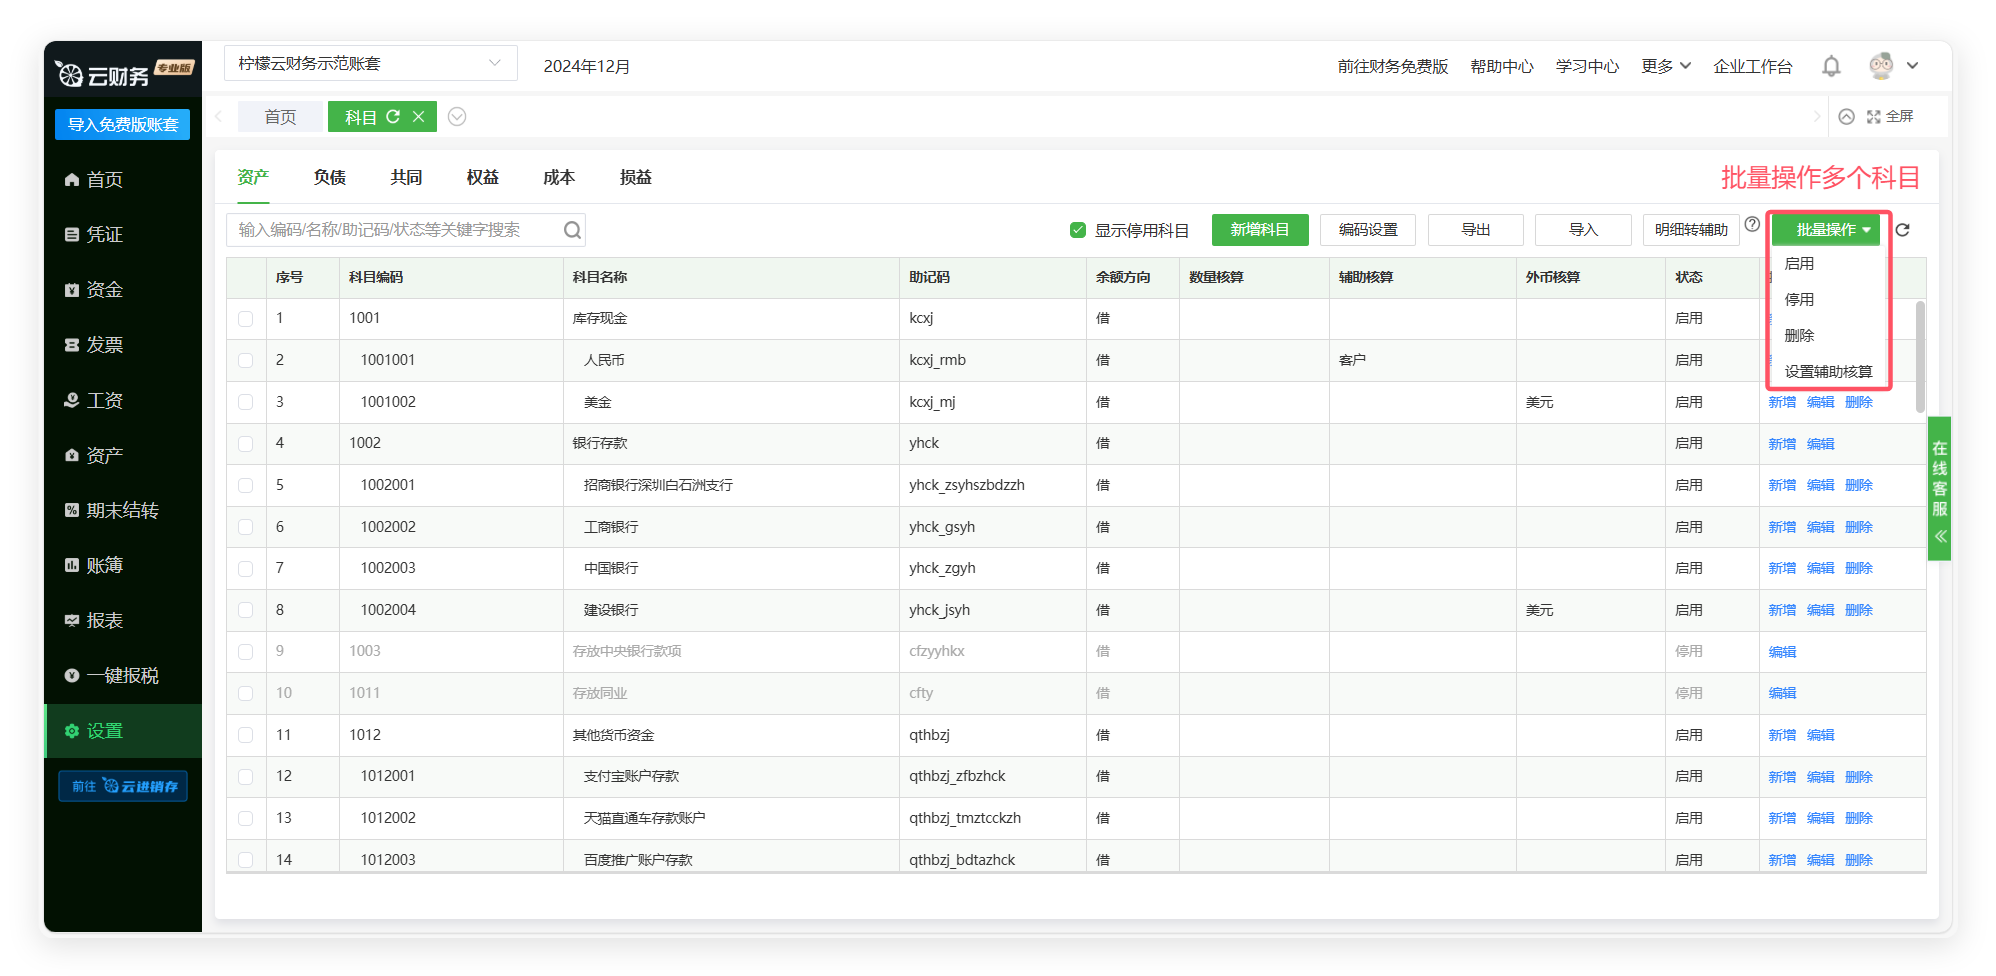This screenshot has height=976, width=1996.
Task: Collapse the 批量操作 dropdown button
Action: click(1826, 230)
